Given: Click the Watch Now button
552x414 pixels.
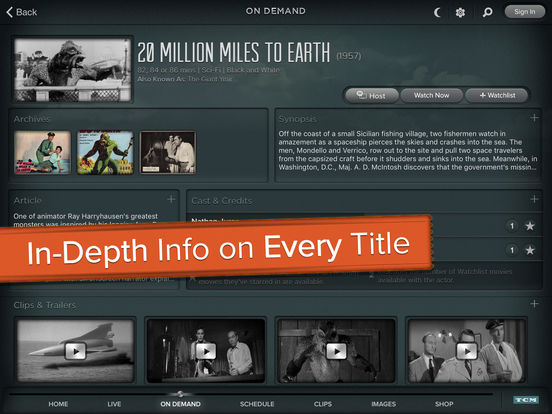Looking at the screenshot, I should [432, 95].
